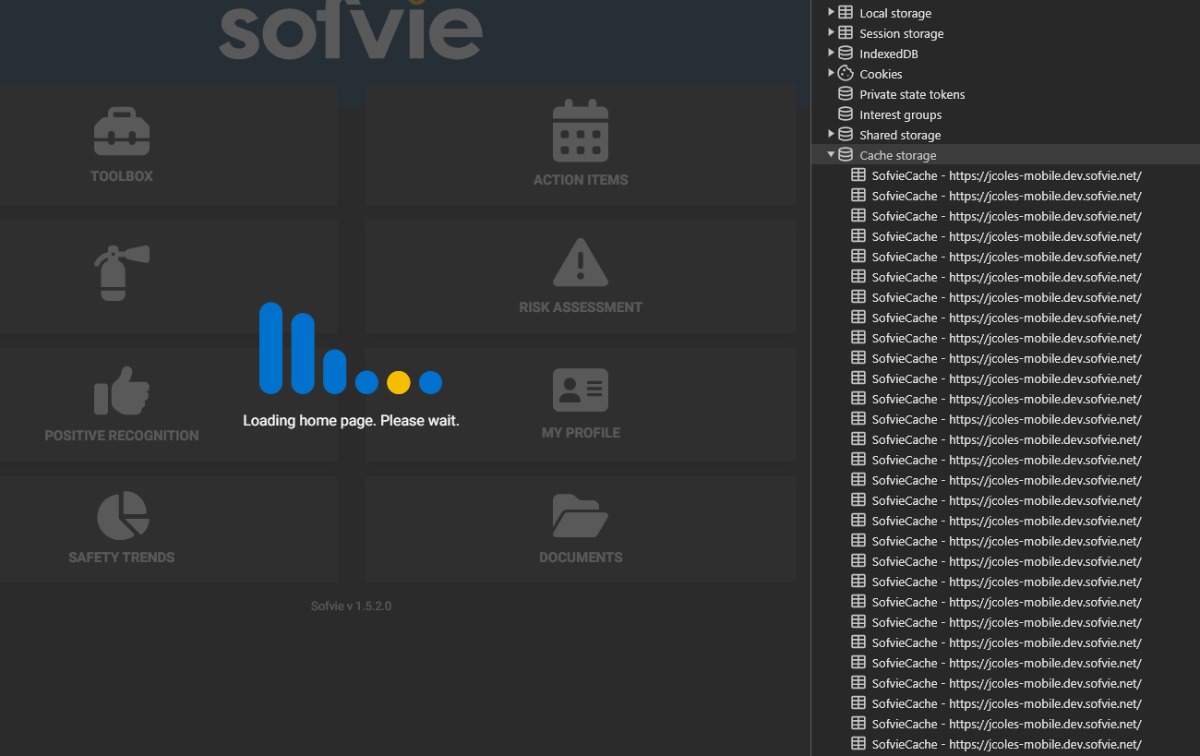
Task: Expand the Cookies arrow
Action: coord(831,74)
